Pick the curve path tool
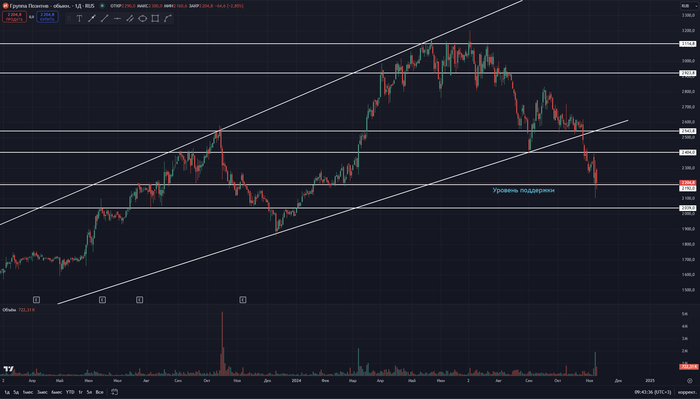This screenshot has width=700, height=399. tap(167, 18)
